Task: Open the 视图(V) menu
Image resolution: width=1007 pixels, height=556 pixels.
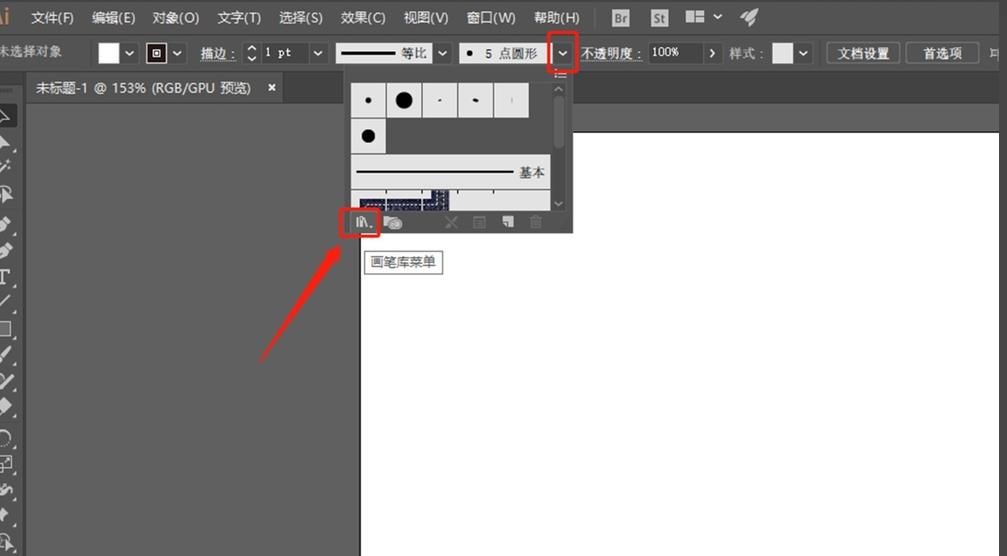Action: 426,18
